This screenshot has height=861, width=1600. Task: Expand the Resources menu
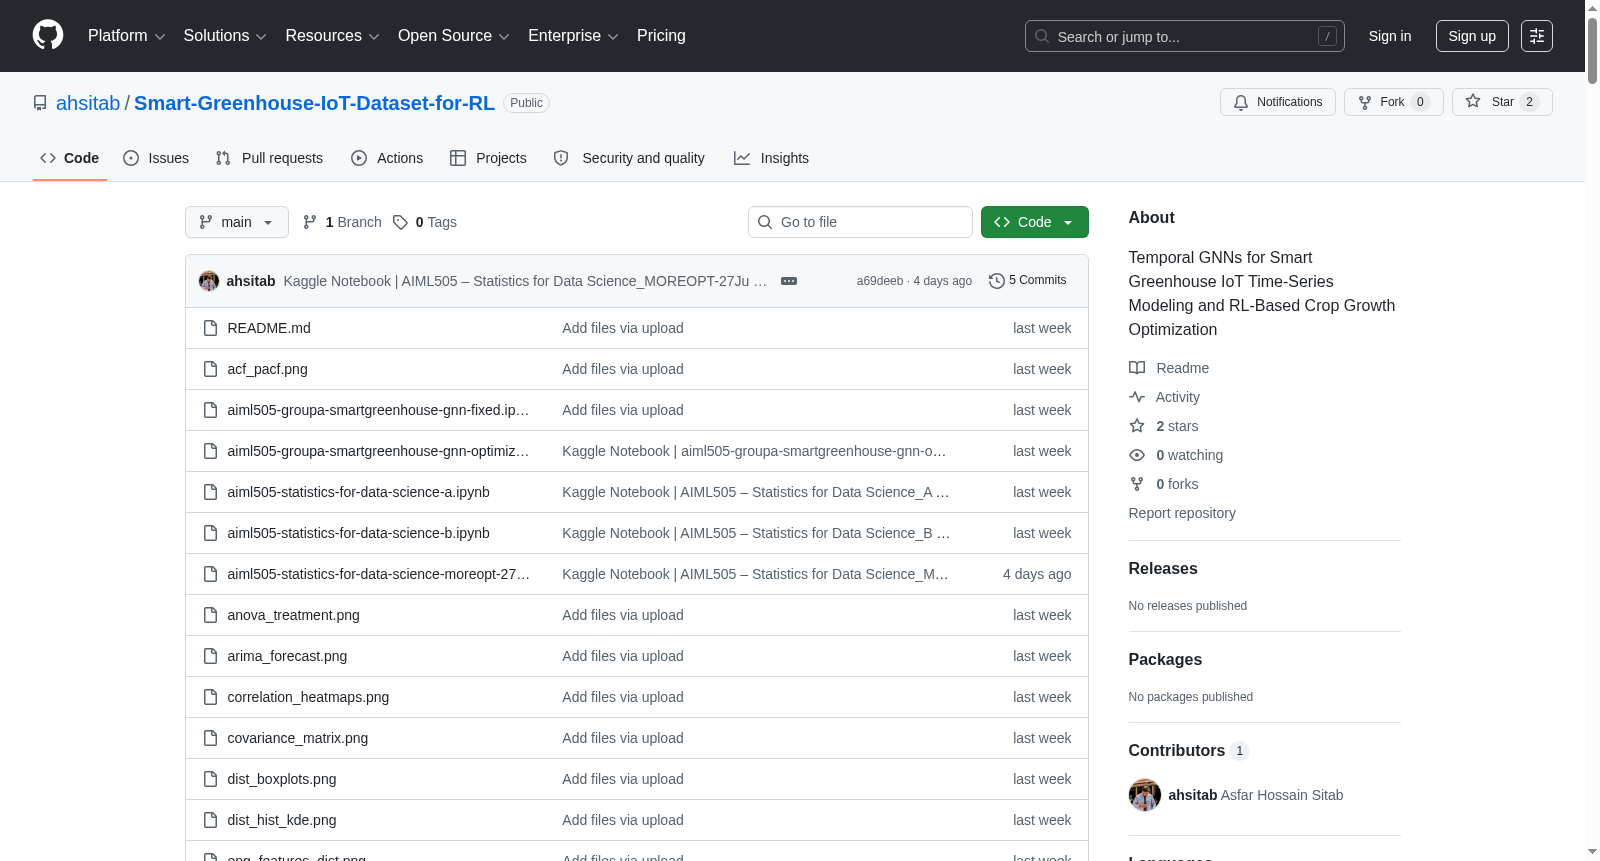pyautogui.click(x=332, y=36)
